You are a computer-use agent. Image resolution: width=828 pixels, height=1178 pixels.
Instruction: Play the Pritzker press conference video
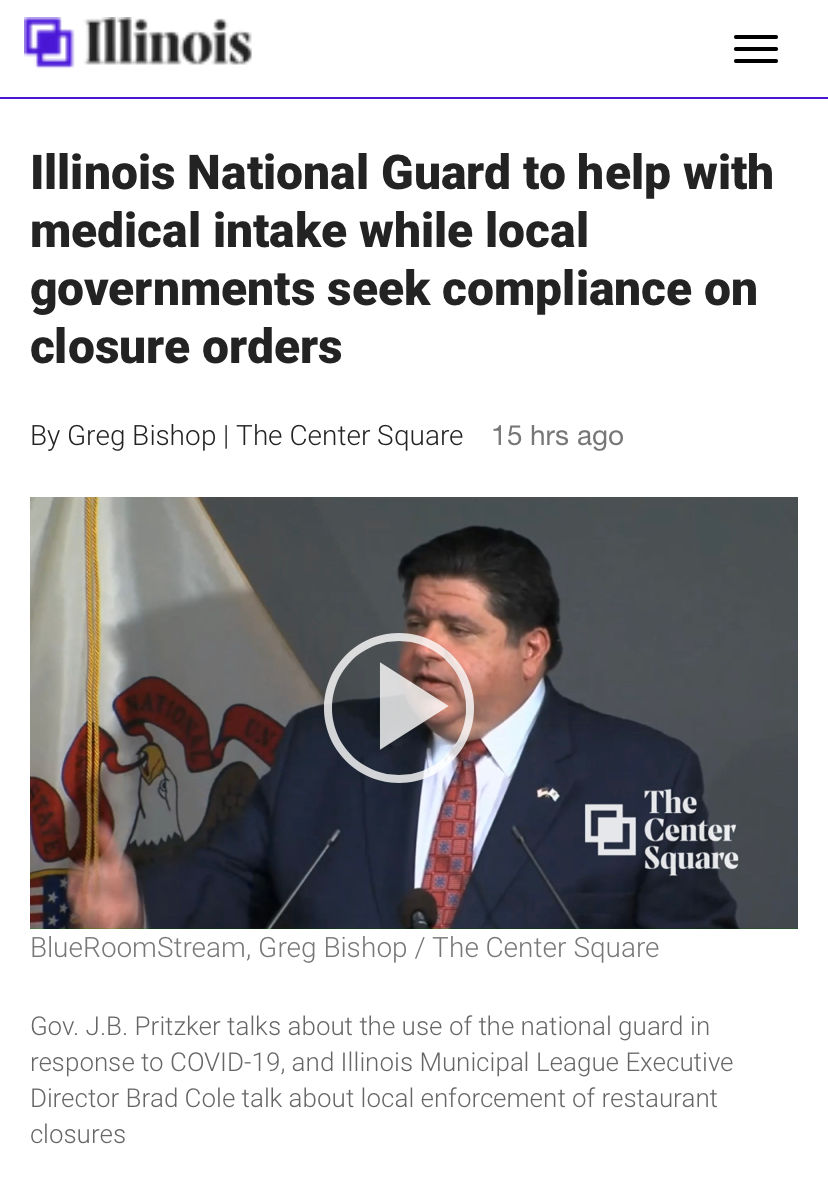pyautogui.click(x=398, y=707)
